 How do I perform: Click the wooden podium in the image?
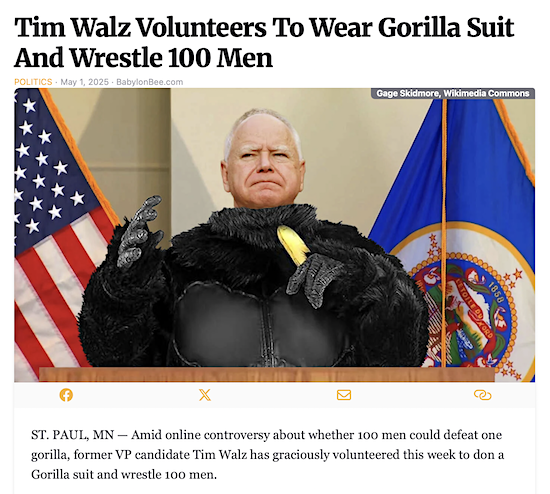pos(267,374)
